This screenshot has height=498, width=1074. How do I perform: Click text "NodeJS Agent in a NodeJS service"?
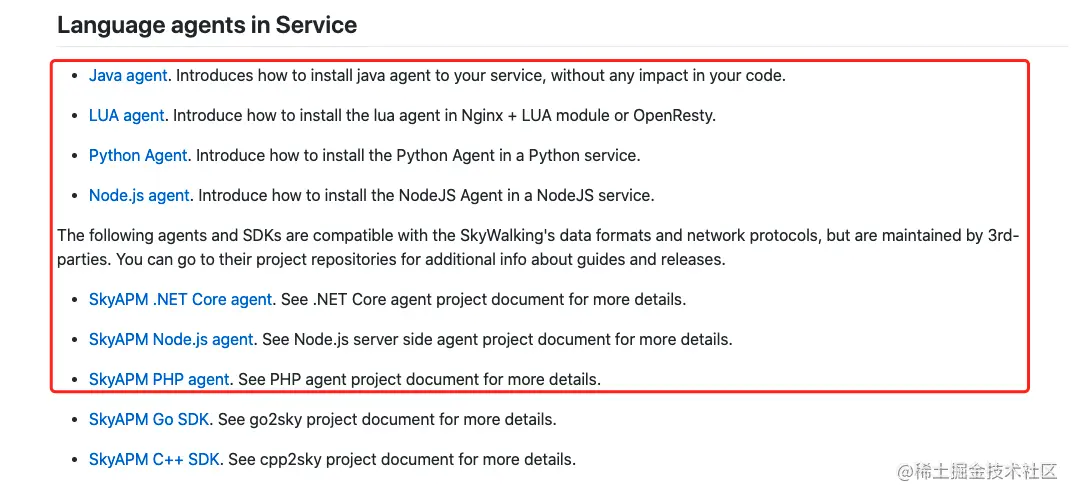pyautogui.click(x=527, y=195)
